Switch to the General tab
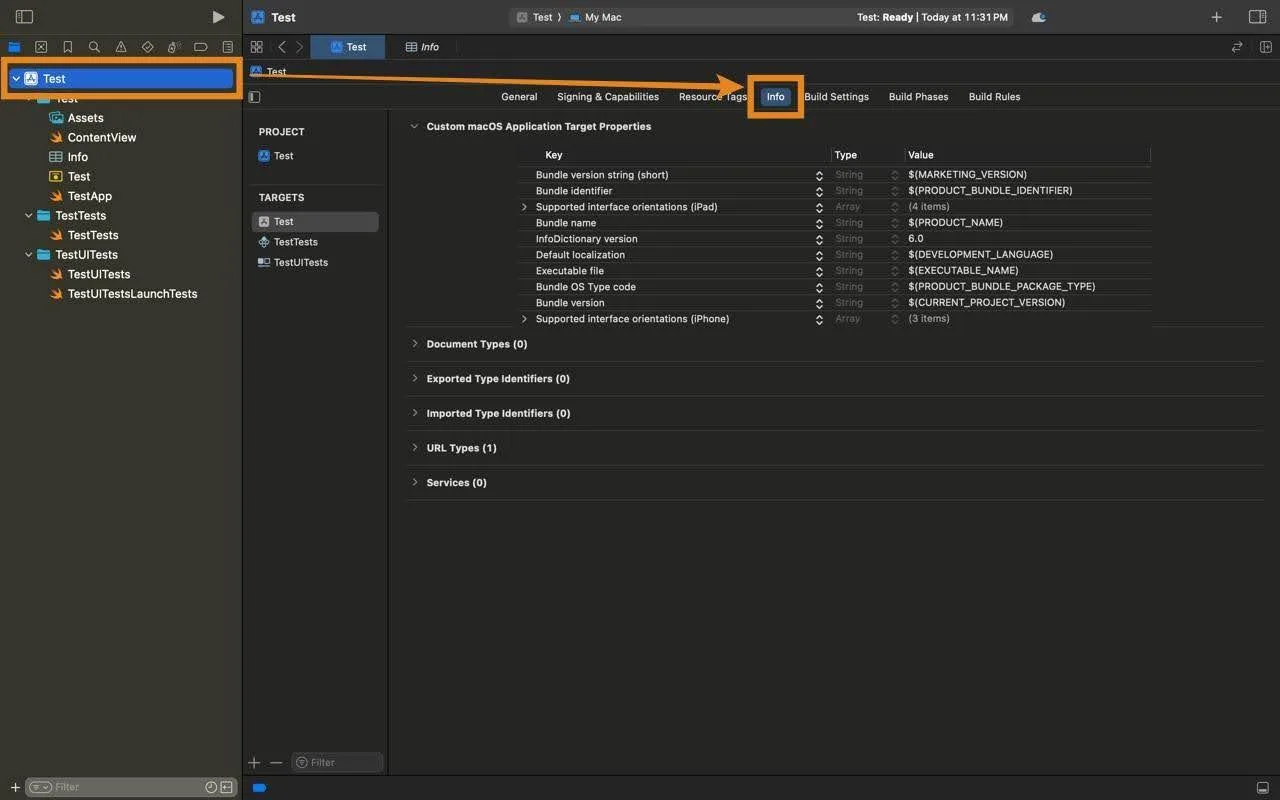The width and height of the screenshot is (1280, 800). 519,97
